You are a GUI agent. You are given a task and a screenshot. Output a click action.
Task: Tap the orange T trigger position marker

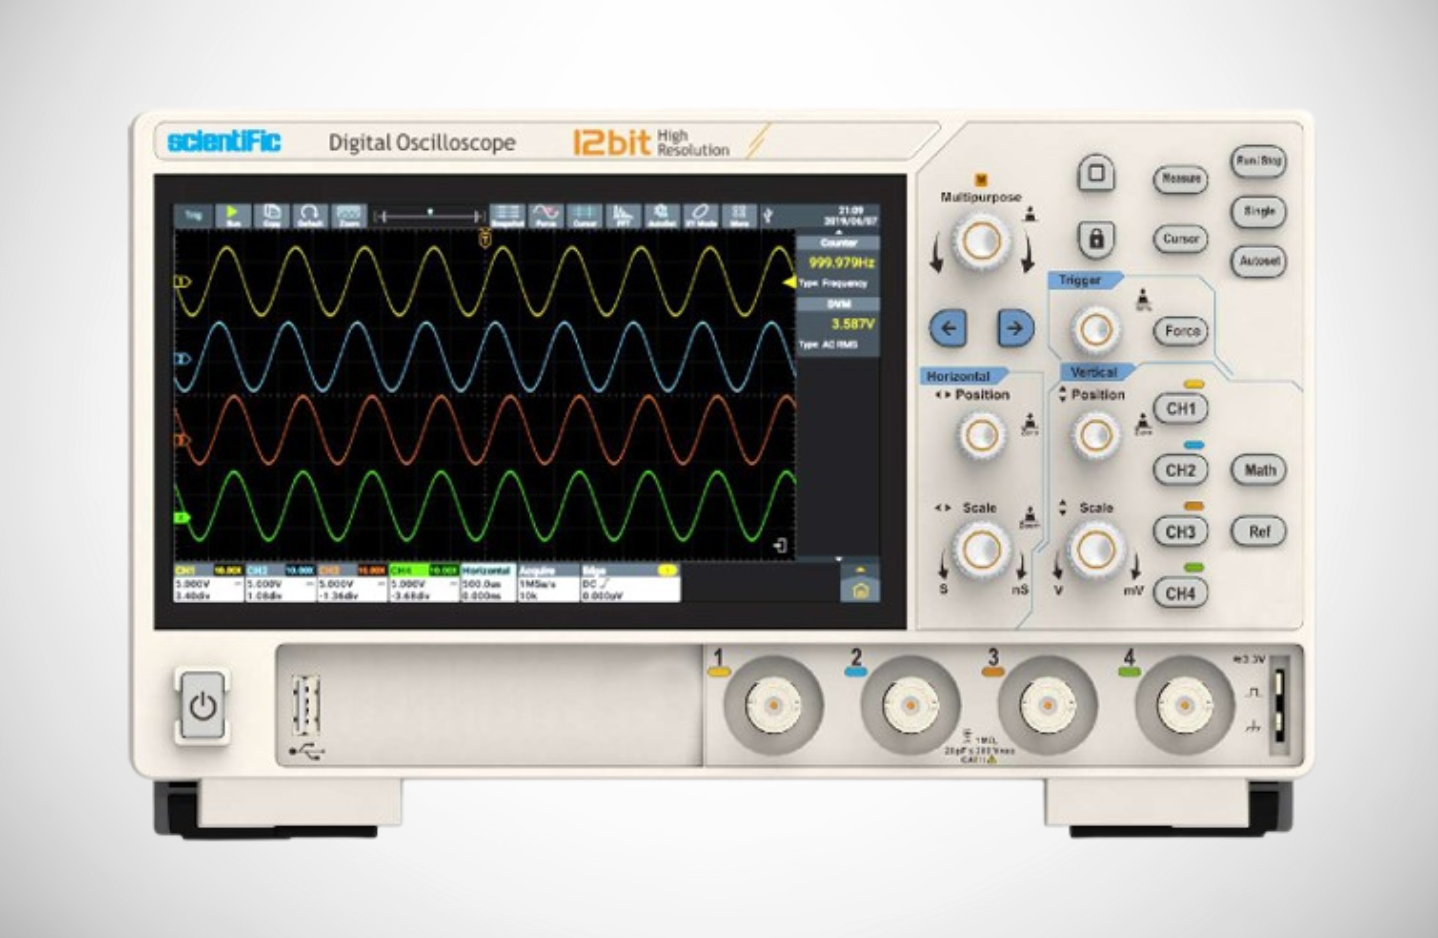pyautogui.click(x=485, y=238)
